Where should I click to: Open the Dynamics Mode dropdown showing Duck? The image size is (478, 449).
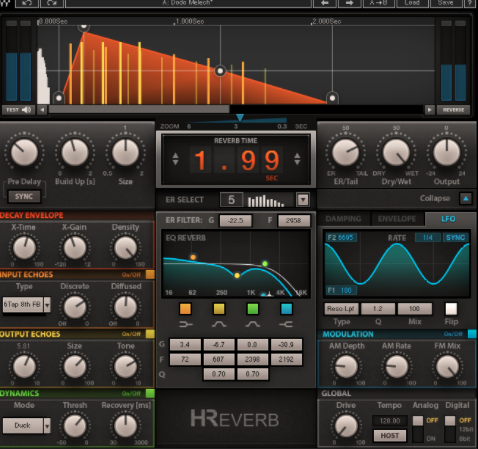coord(27,426)
